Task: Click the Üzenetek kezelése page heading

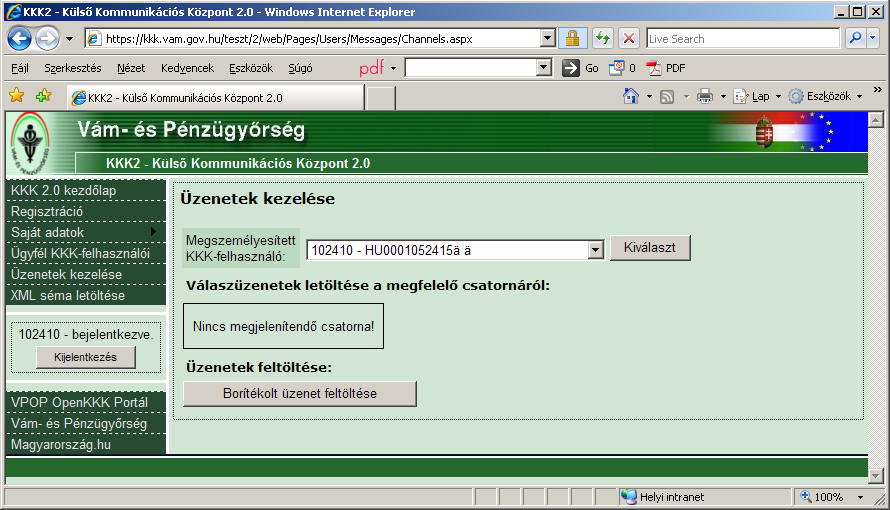Action: click(258, 199)
